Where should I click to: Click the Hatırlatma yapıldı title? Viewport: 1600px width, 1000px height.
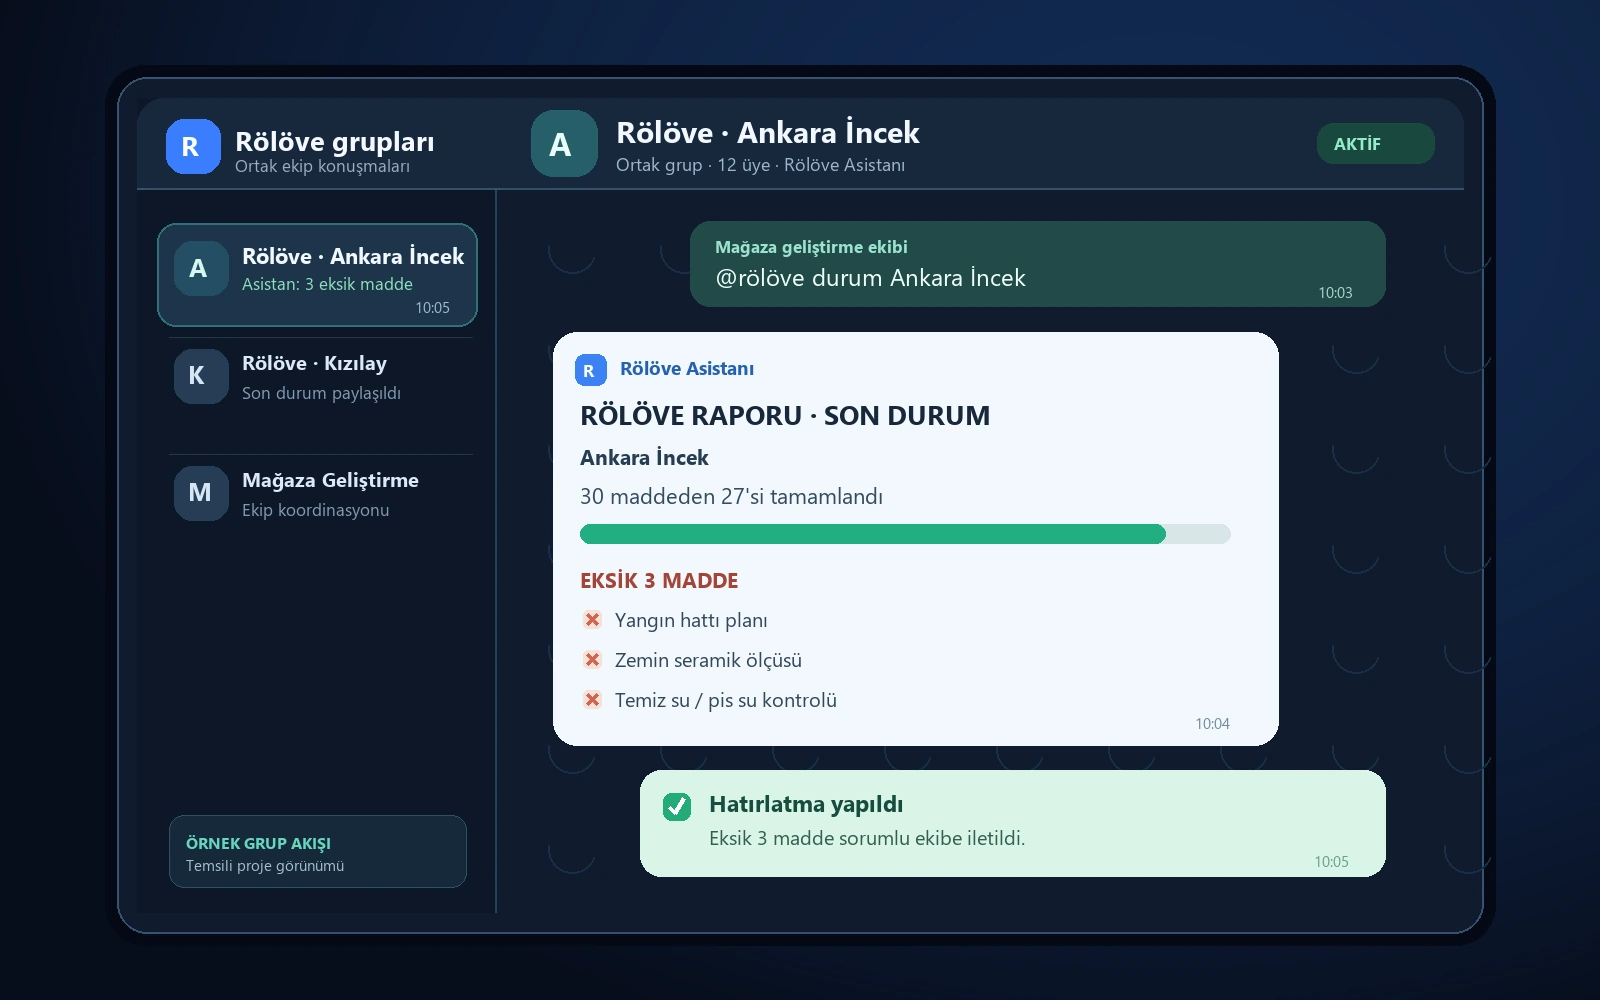[806, 805]
